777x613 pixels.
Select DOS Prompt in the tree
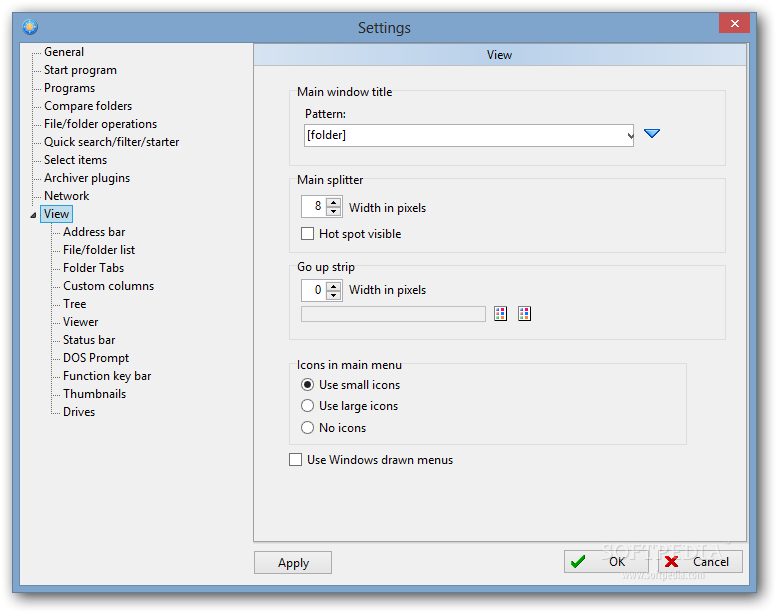point(96,358)
